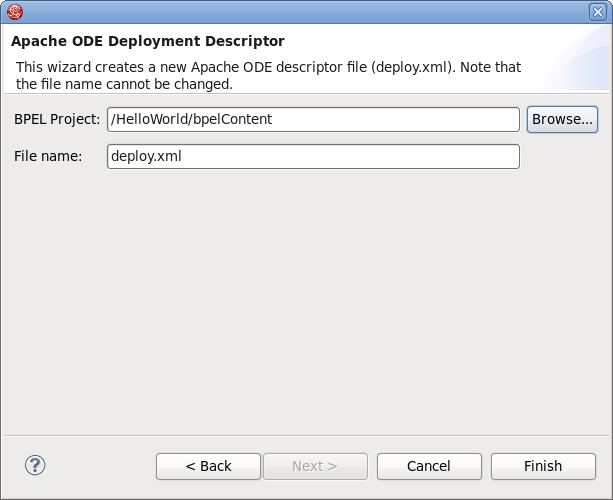Click the Browse... button for BPEL Project
This screenshot has height=500, width=613.
click(562, 119)
